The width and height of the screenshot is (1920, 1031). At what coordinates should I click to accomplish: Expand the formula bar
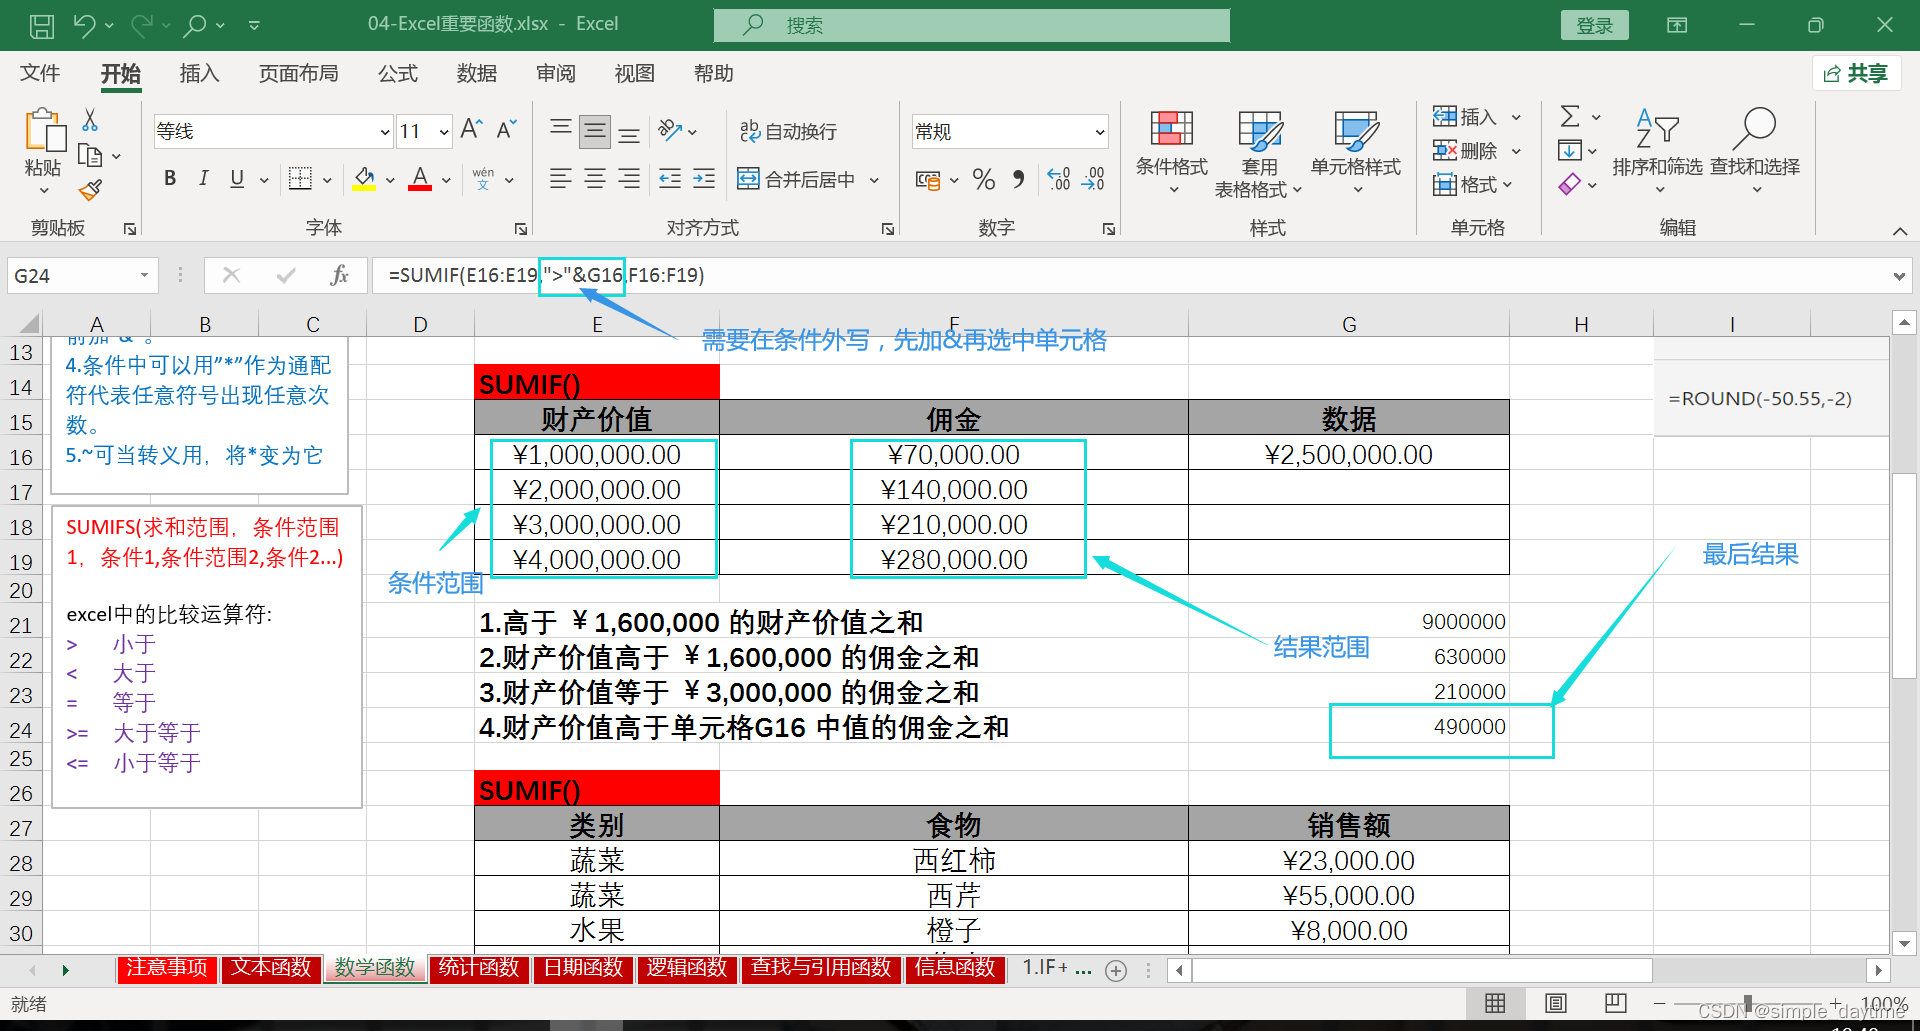[x=1899, y=276]
